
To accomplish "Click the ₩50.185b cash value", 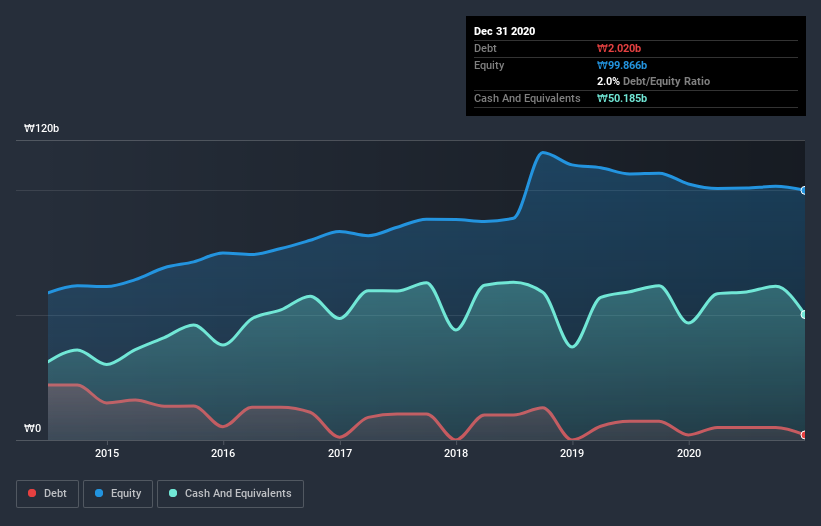I will coord(622,98).
